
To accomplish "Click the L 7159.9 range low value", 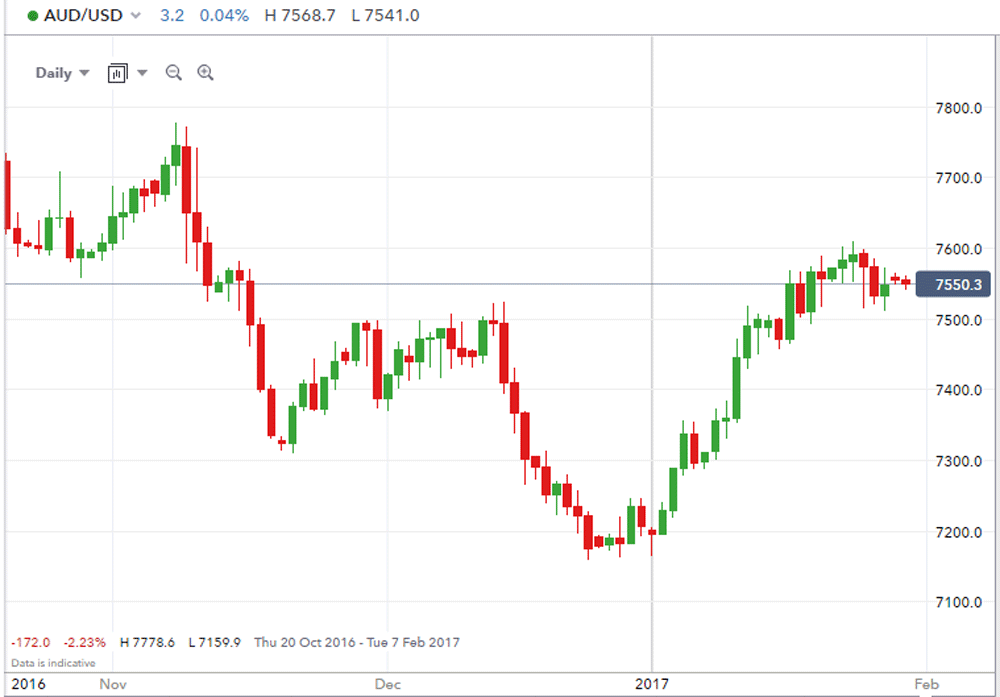I will pos(215,642).
